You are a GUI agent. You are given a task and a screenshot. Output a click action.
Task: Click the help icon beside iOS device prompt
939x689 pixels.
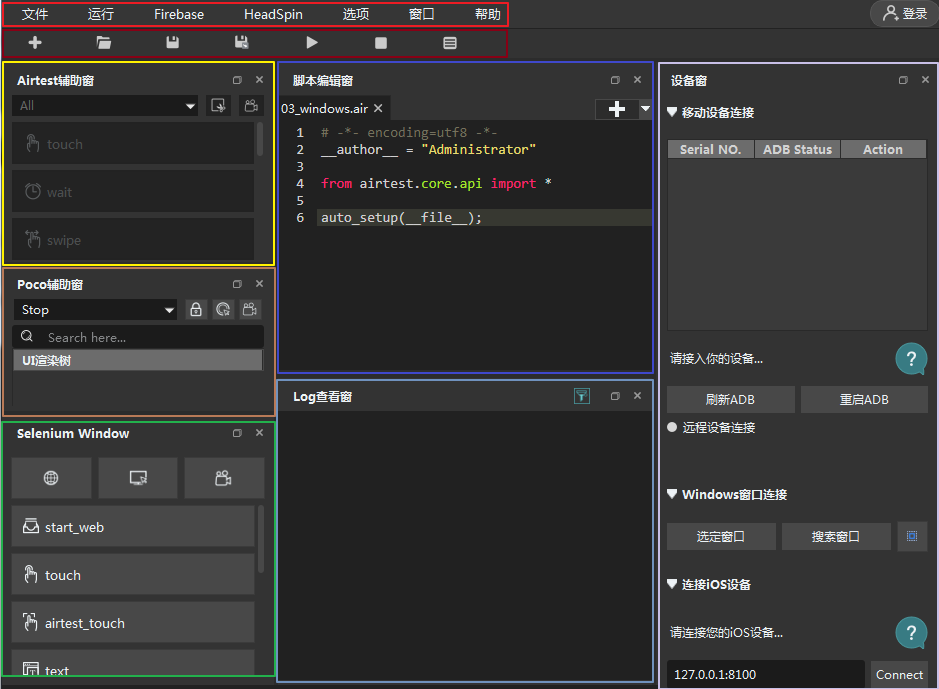911,633
